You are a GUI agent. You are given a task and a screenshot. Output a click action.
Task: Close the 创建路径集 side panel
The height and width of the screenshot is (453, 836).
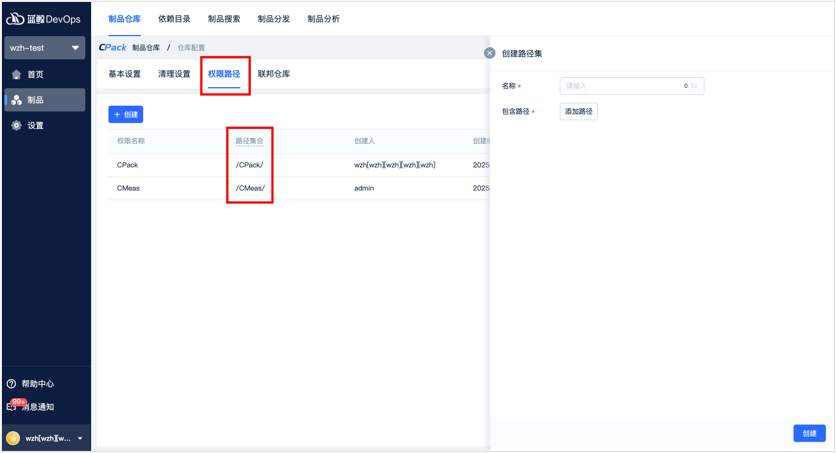pos(489,53)
